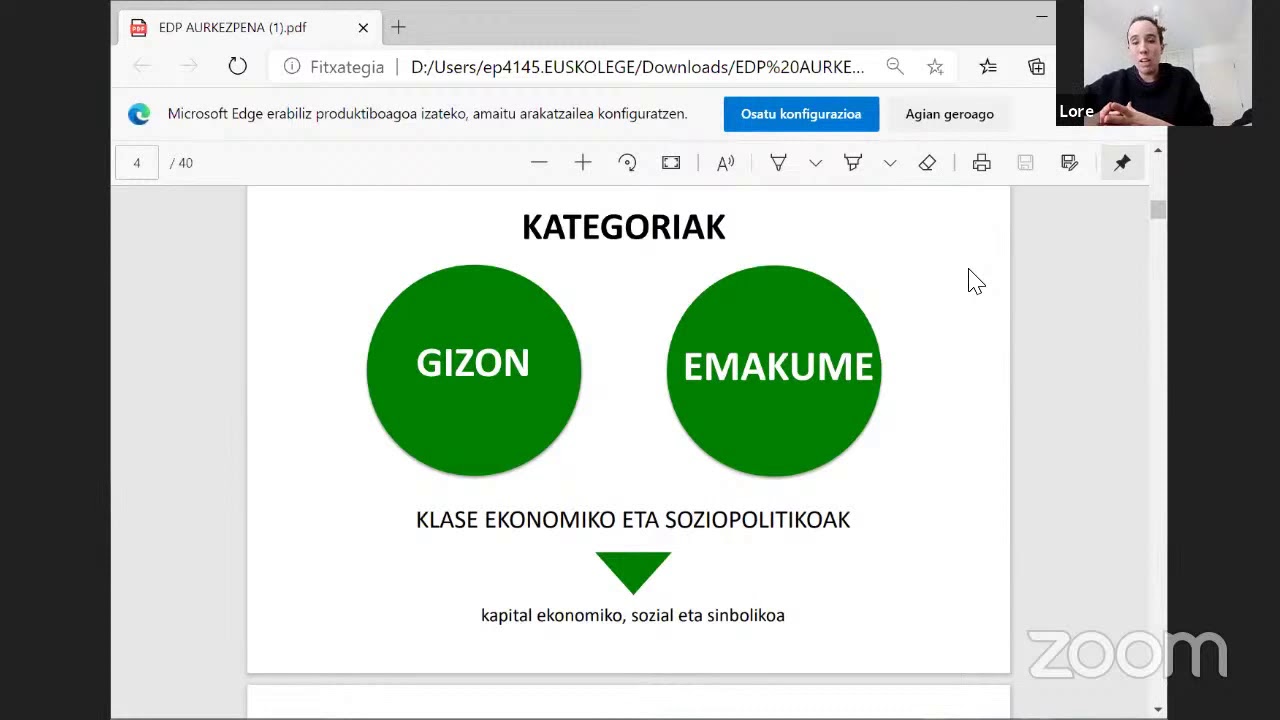Image resolution: width=1280 pixels, height=720 pixels.
Task: Click text KLASE EKONOMIKO ETA SOZIOPOLITIKOAK
Action: (633, 520)
